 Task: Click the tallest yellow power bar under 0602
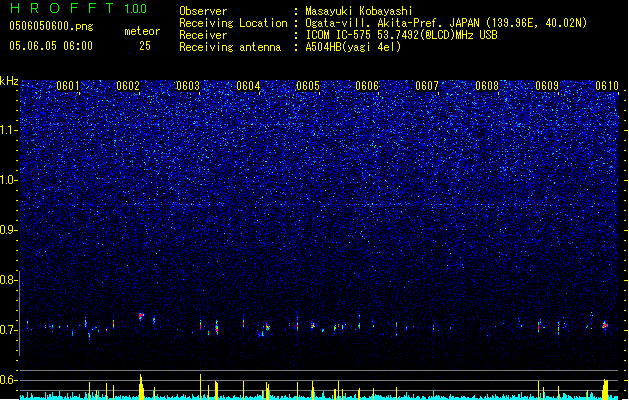141,386
